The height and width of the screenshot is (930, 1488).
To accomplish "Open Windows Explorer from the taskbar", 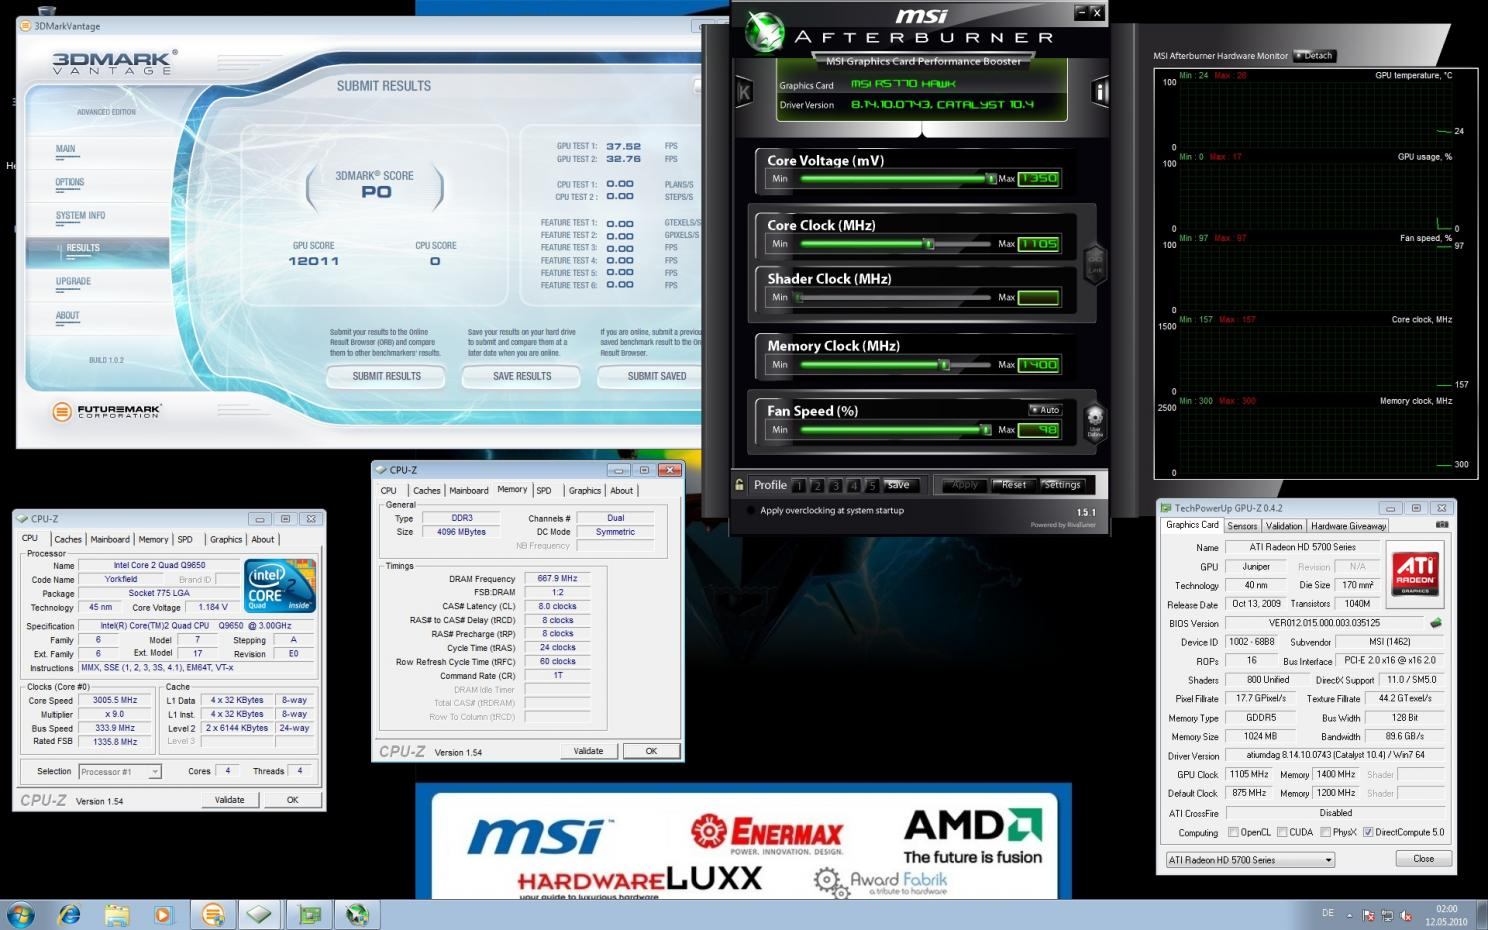I will click(x=117, y=914).
